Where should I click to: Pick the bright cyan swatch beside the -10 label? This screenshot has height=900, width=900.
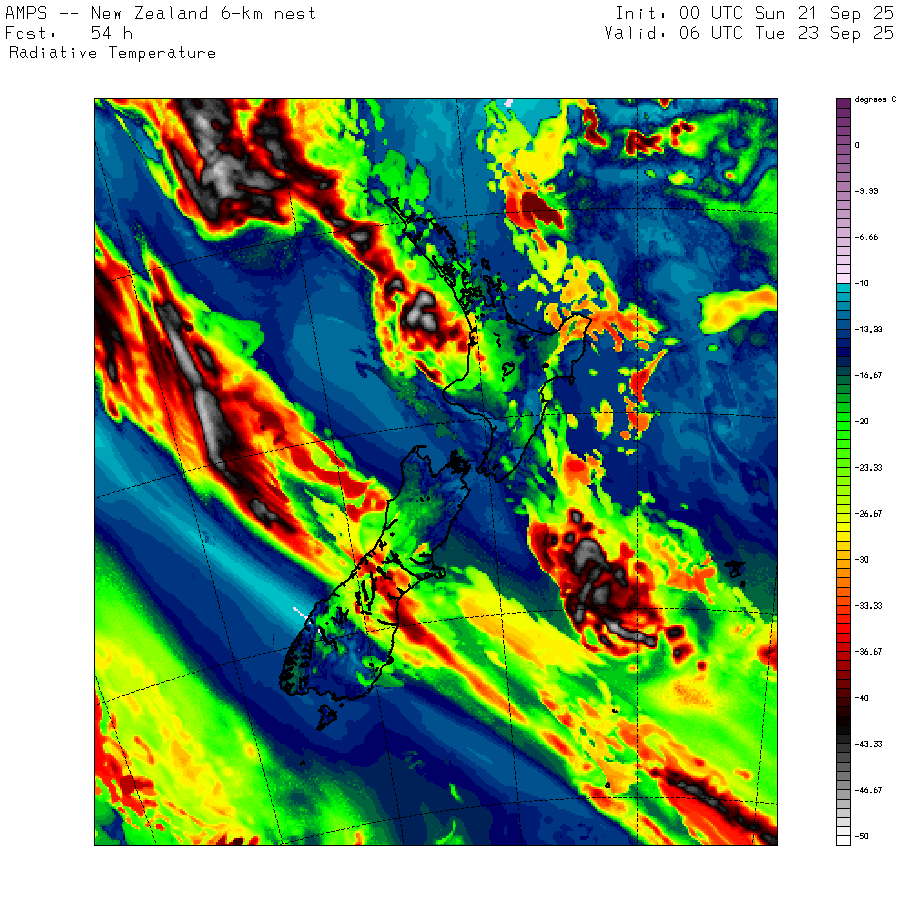tap(843, 288)
